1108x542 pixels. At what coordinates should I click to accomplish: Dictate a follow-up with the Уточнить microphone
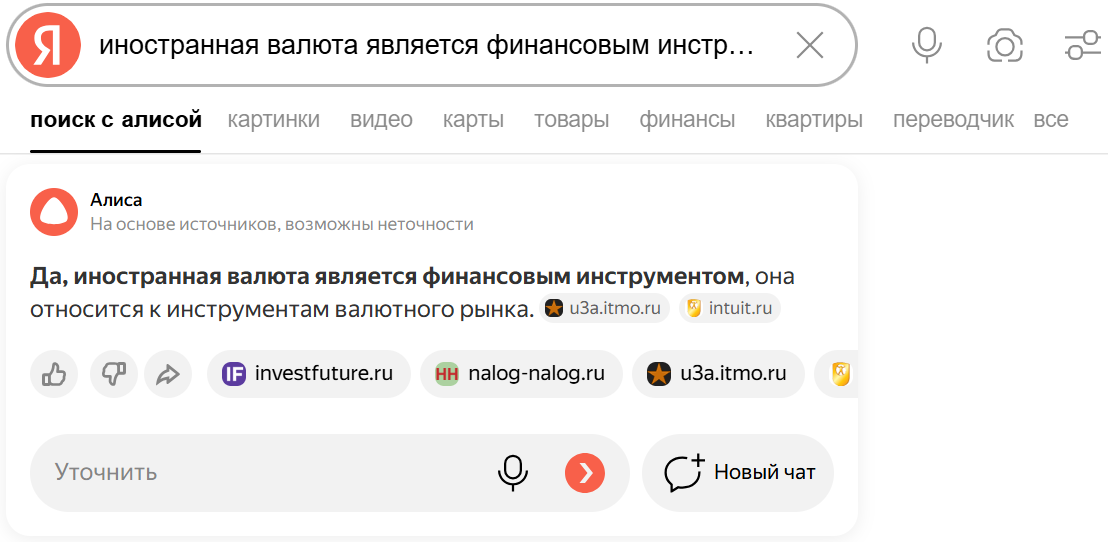point(513,473)
